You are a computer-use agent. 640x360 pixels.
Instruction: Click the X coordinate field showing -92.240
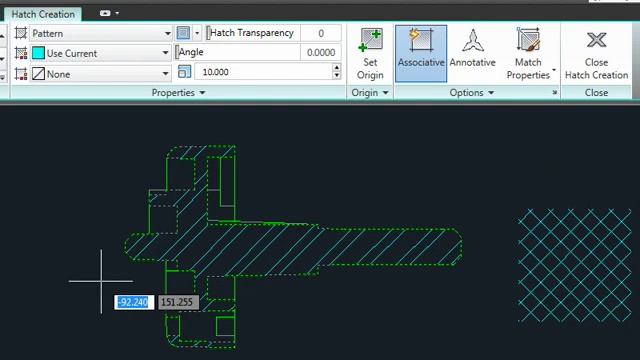(x=134, y=302)
